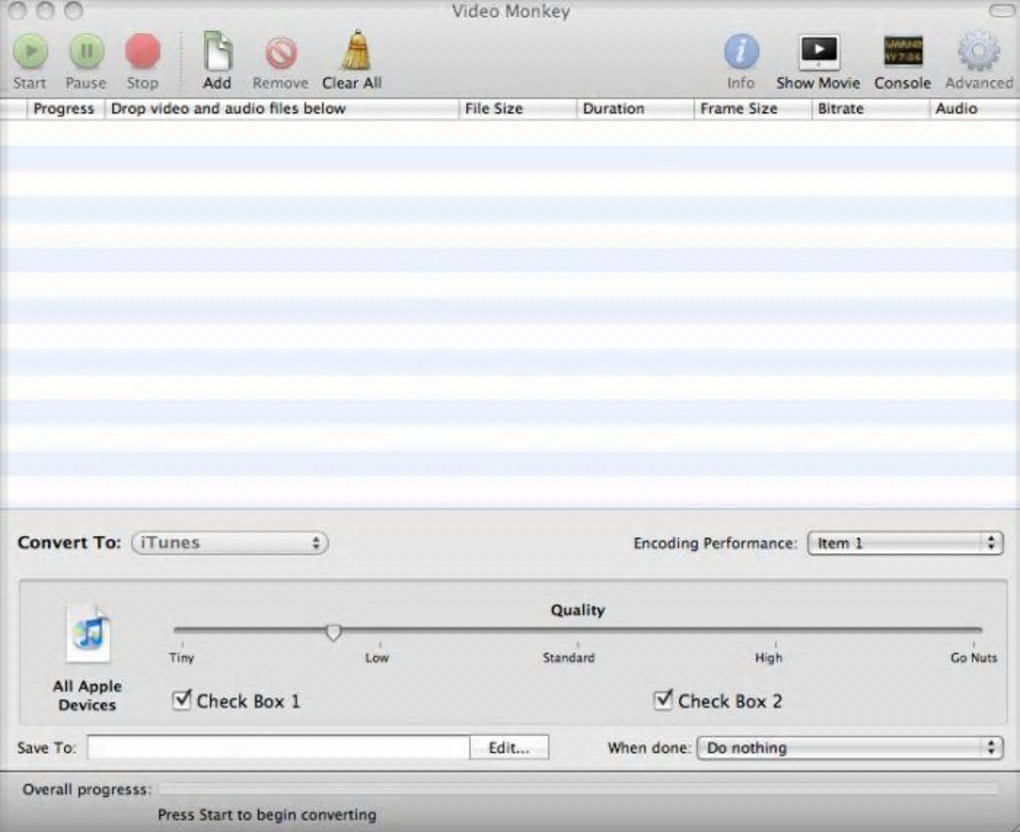This screenshot has height=832, width=1020.
Task: Click the toolbar toggle pill in title bar
Action: (1001, 10)
